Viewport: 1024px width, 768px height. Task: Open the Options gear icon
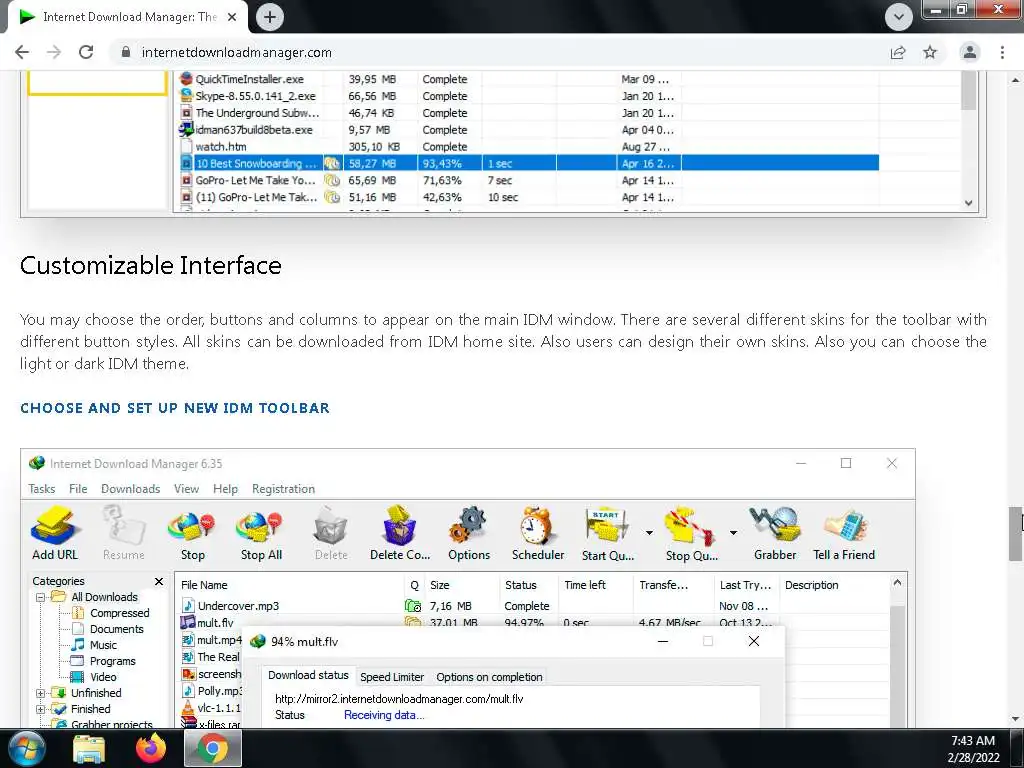(x=468, y=532)
